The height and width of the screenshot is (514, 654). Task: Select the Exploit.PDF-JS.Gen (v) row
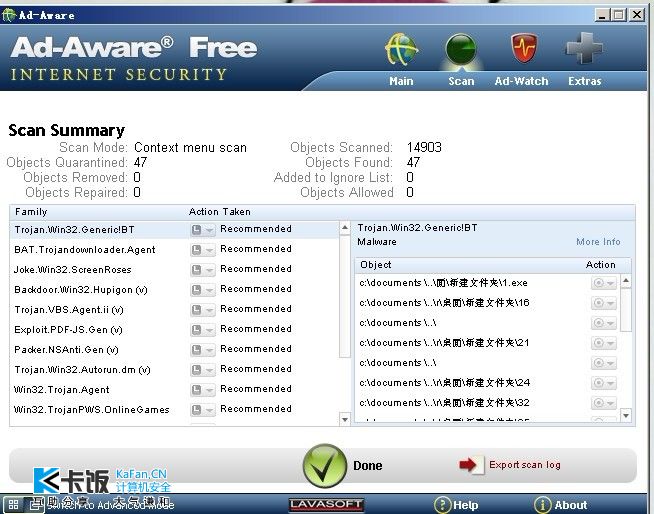[x=174, y=330]
